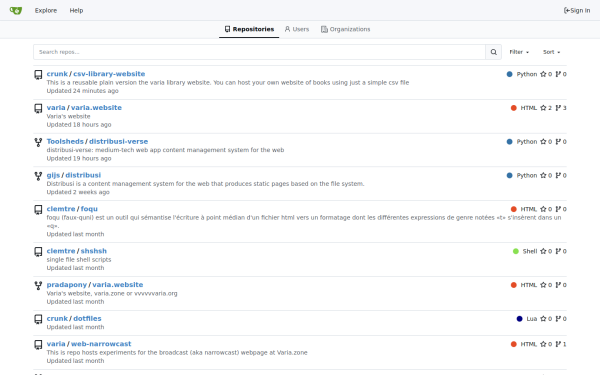Click star icon on crunk/dotfiles row
Screen dimensions: 600x375
coord(543,318)
